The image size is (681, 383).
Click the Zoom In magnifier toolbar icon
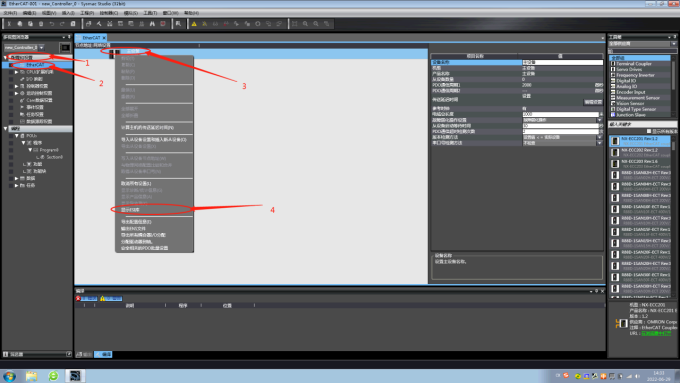pos(305,24)
